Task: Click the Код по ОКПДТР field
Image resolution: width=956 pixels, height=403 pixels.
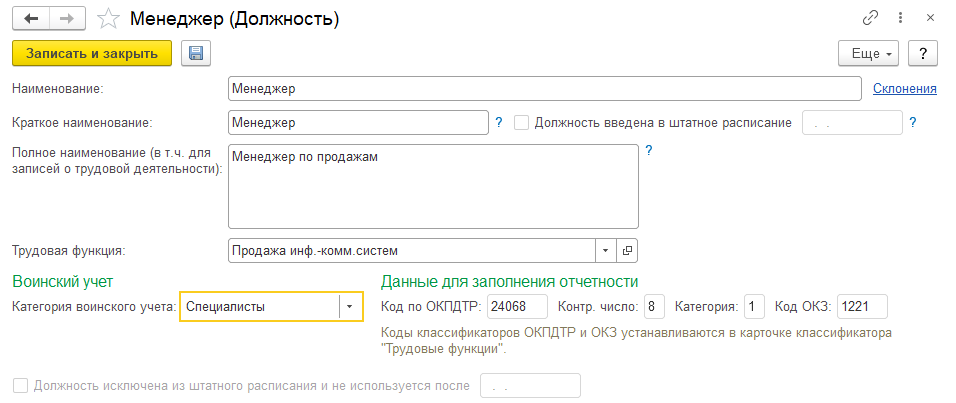Action: [518, 307]
